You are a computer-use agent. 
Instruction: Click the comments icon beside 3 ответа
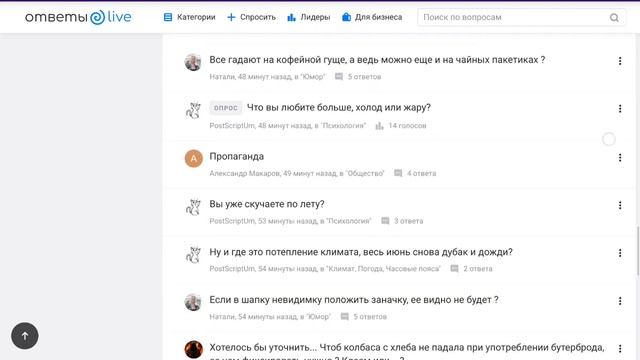click(x=385, y=221)
